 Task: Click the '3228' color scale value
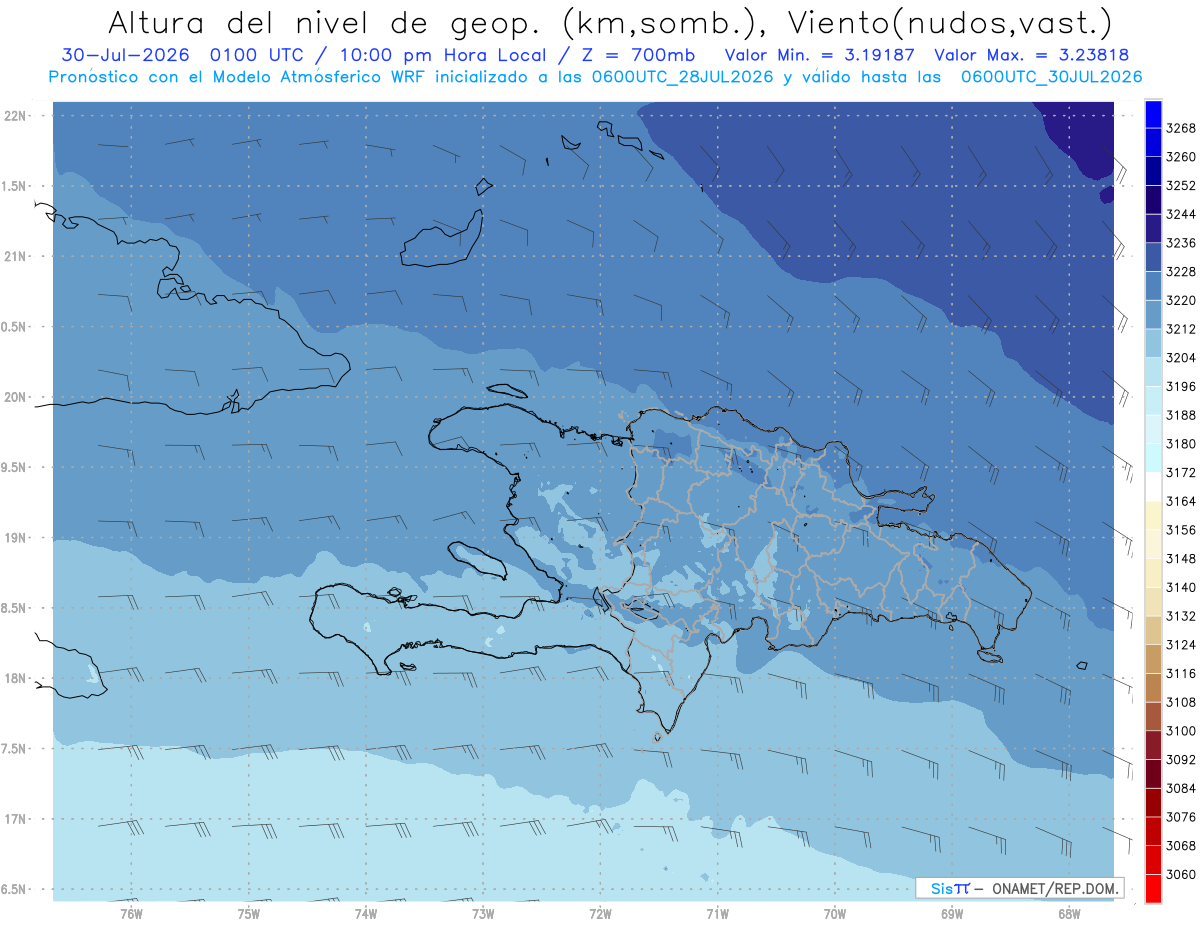pyautogui.click(x=1181, y=272)
